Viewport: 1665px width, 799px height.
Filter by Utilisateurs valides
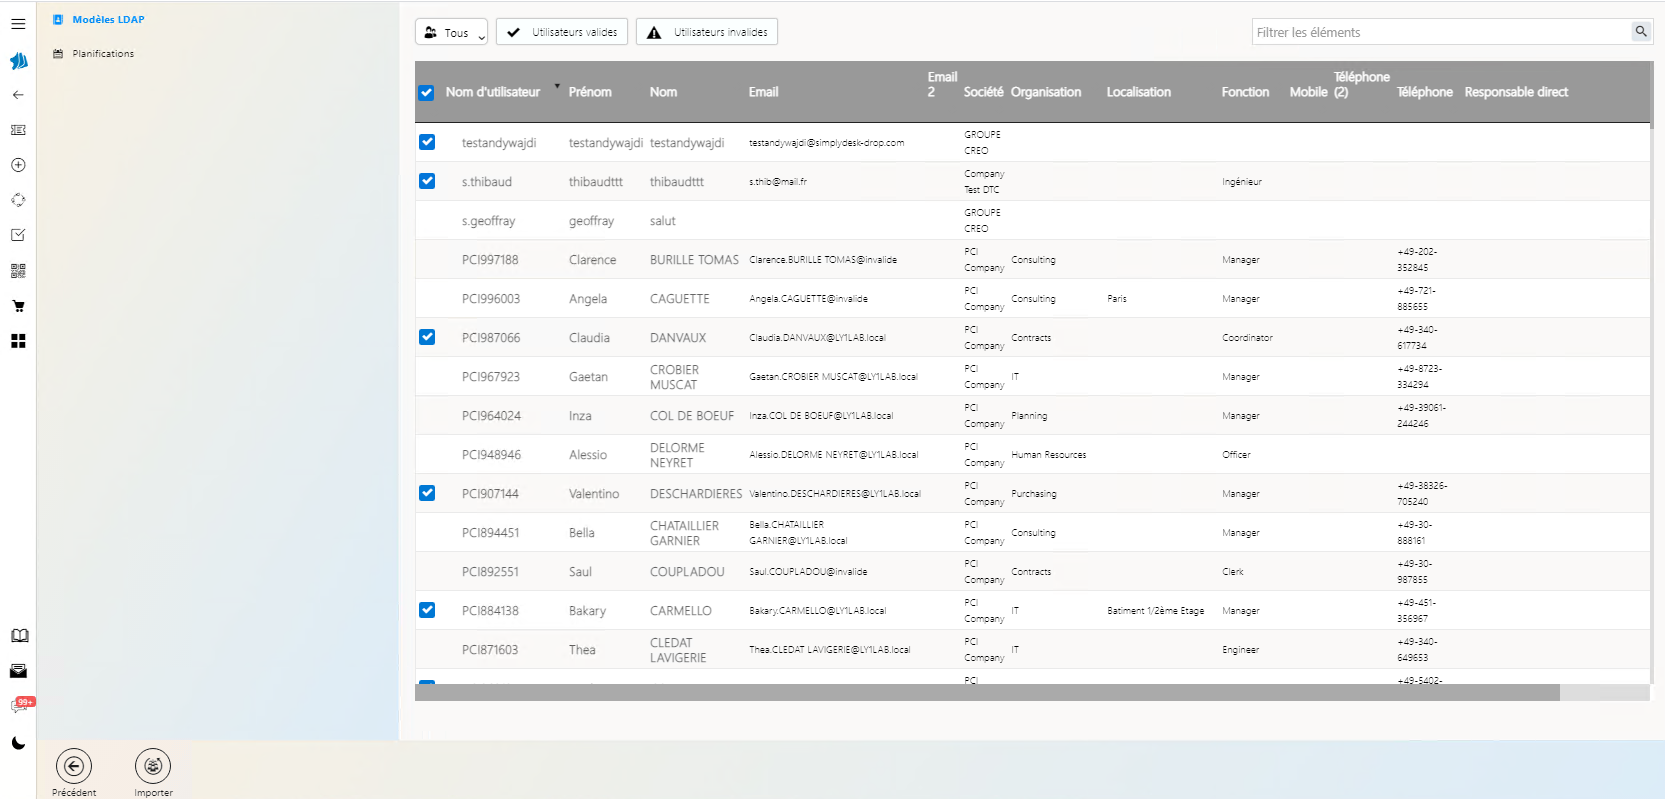562,32
